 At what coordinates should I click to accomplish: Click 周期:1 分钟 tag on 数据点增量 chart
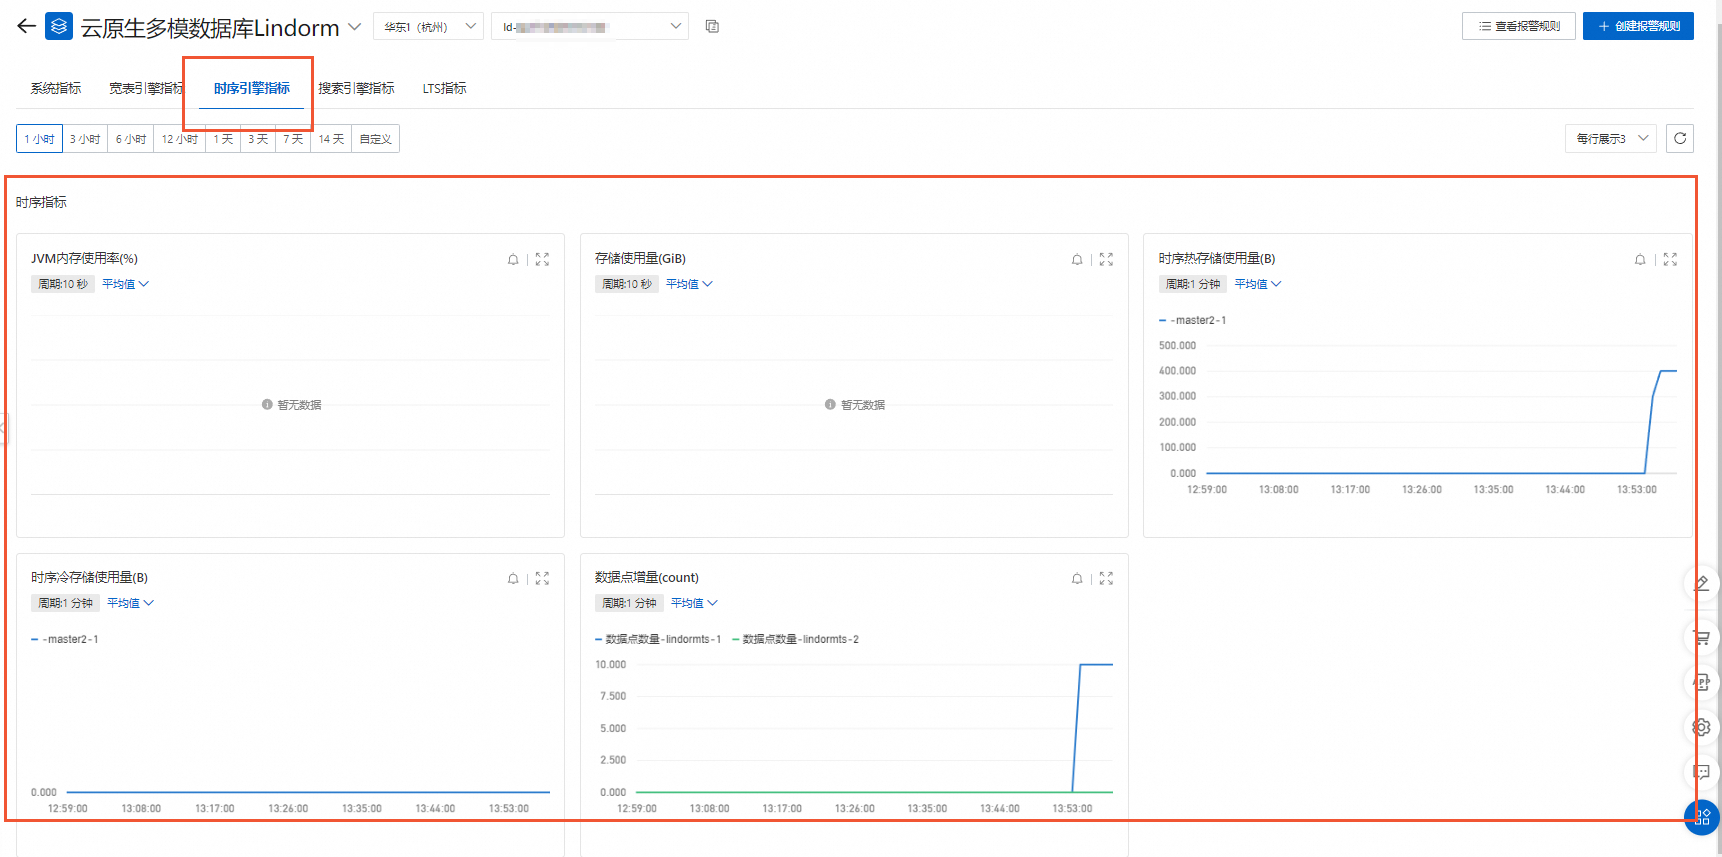(x=629, y=603)
